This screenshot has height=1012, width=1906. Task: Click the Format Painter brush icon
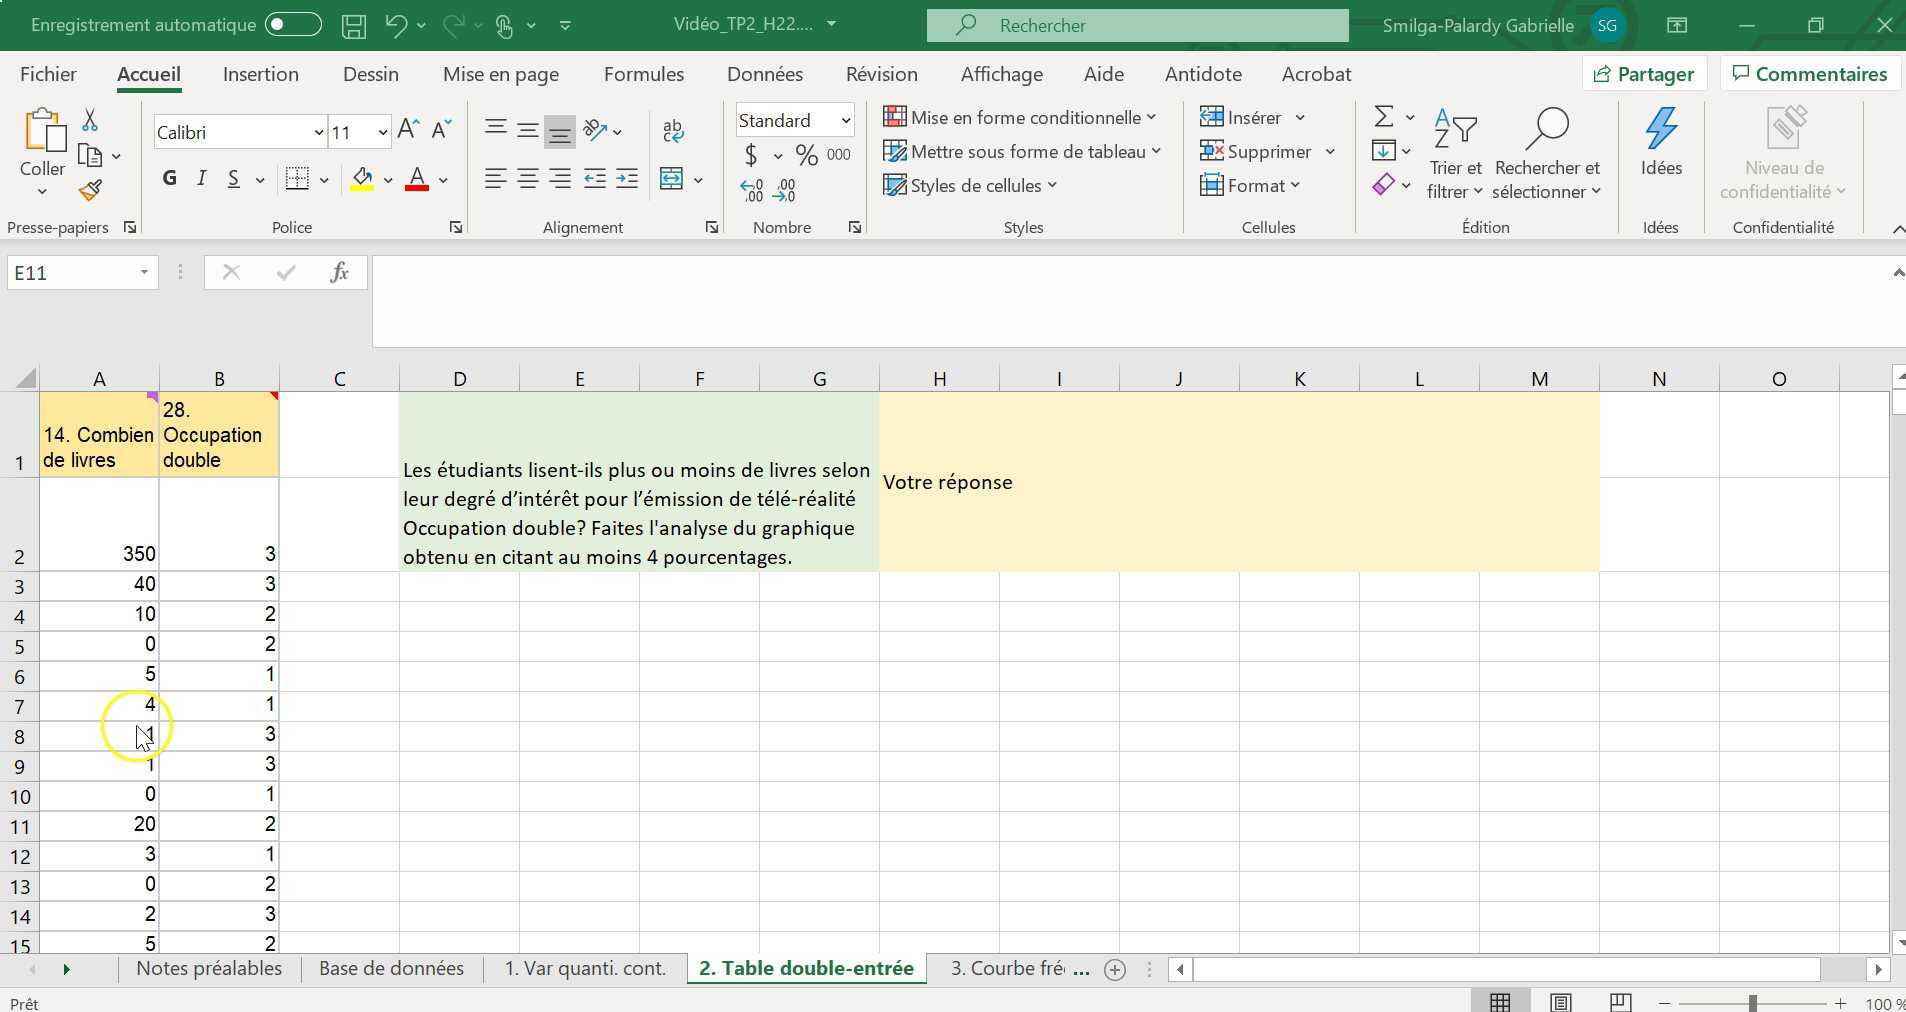pos(91,190)
